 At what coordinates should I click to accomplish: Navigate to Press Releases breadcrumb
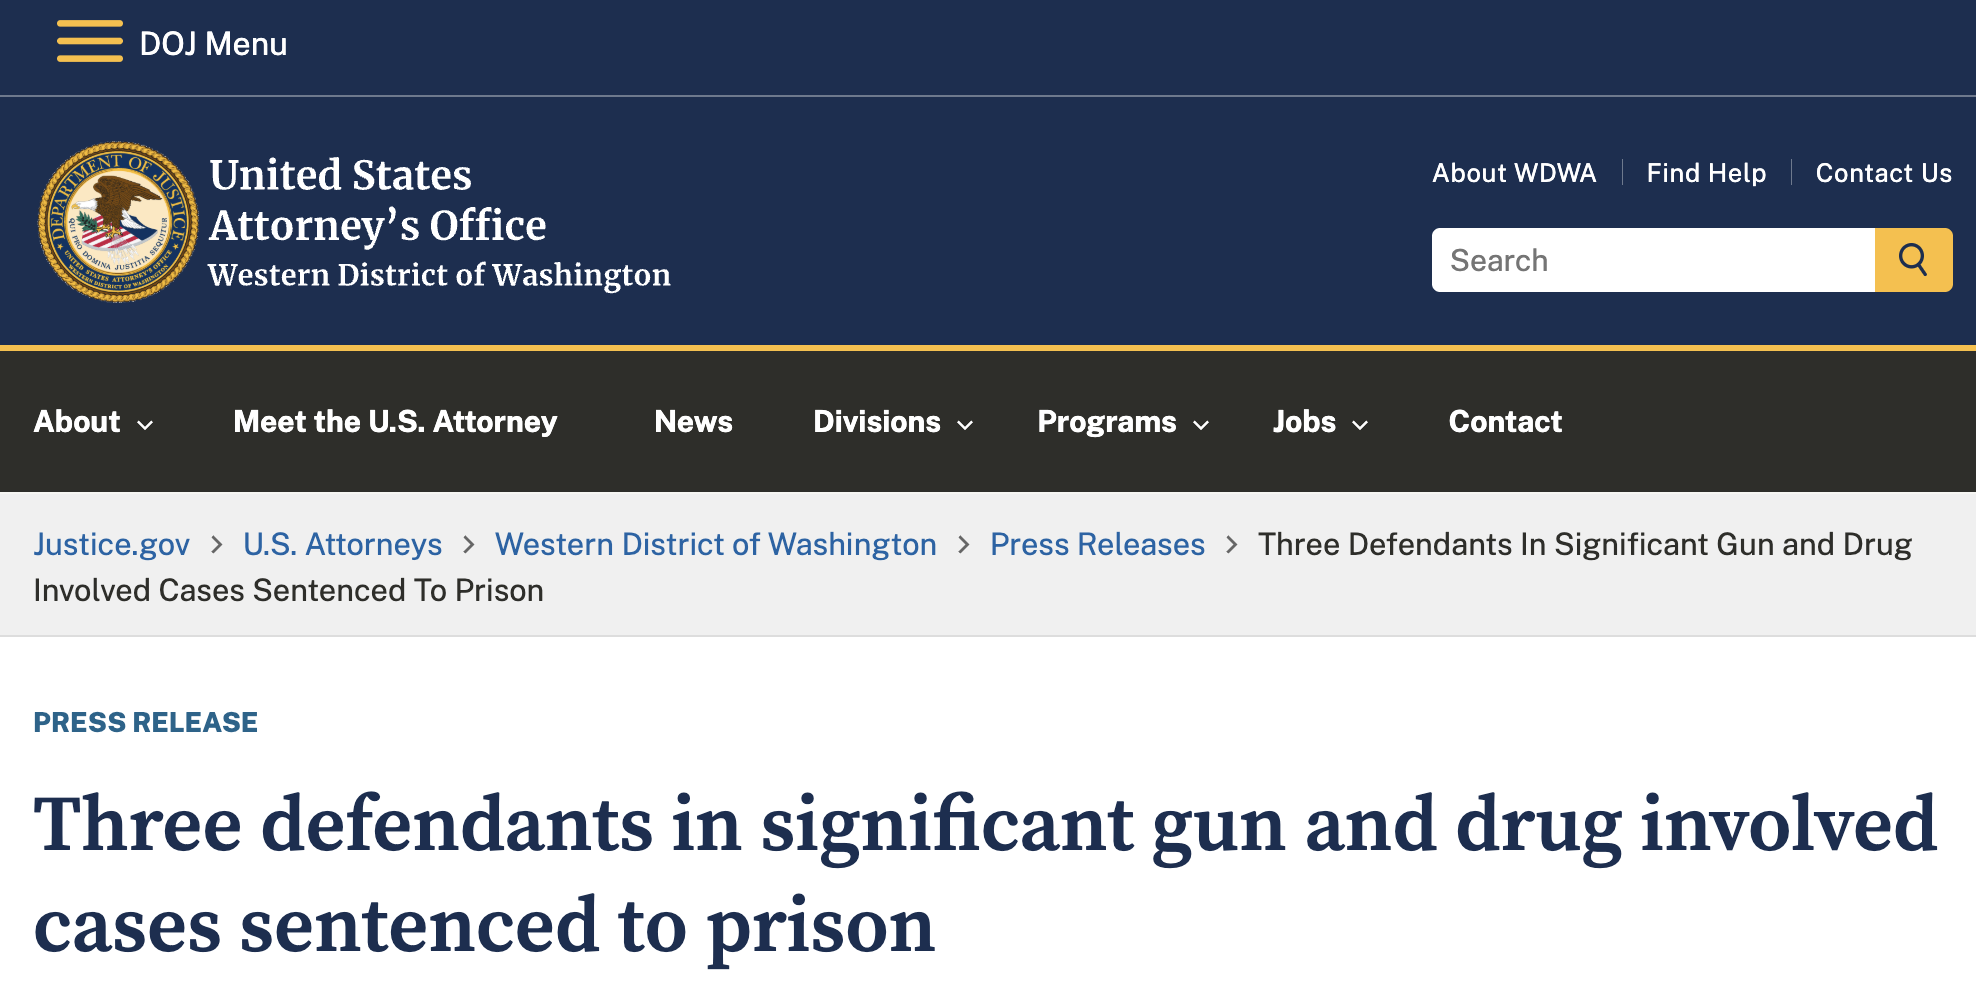point(1097,544)
